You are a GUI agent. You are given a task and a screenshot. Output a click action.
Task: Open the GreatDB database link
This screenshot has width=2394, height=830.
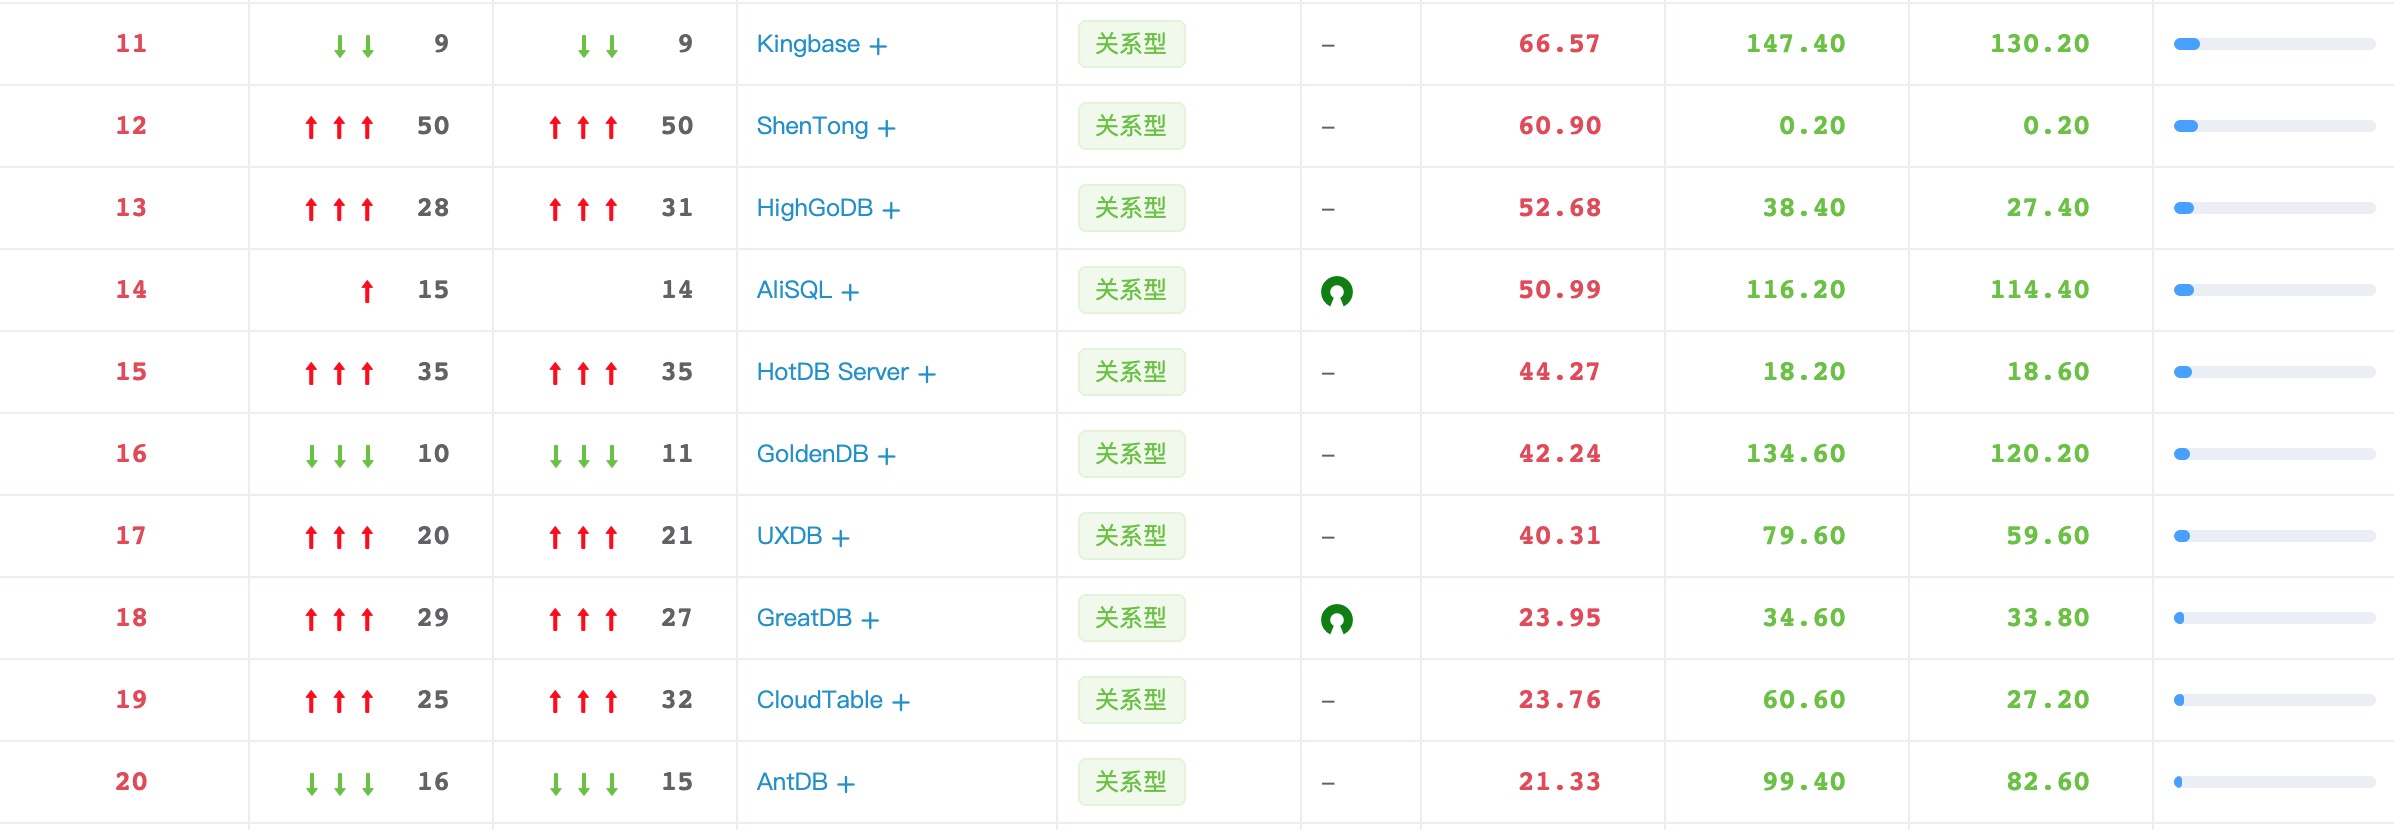pos(804,618)
